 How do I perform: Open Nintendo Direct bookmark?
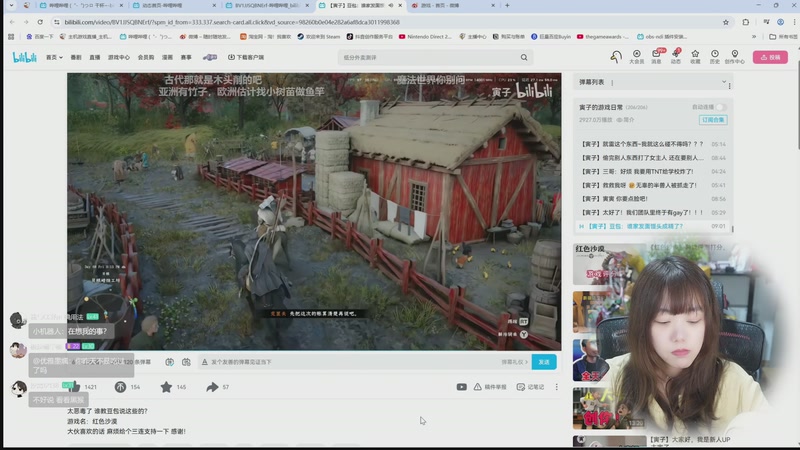point(426,37)
